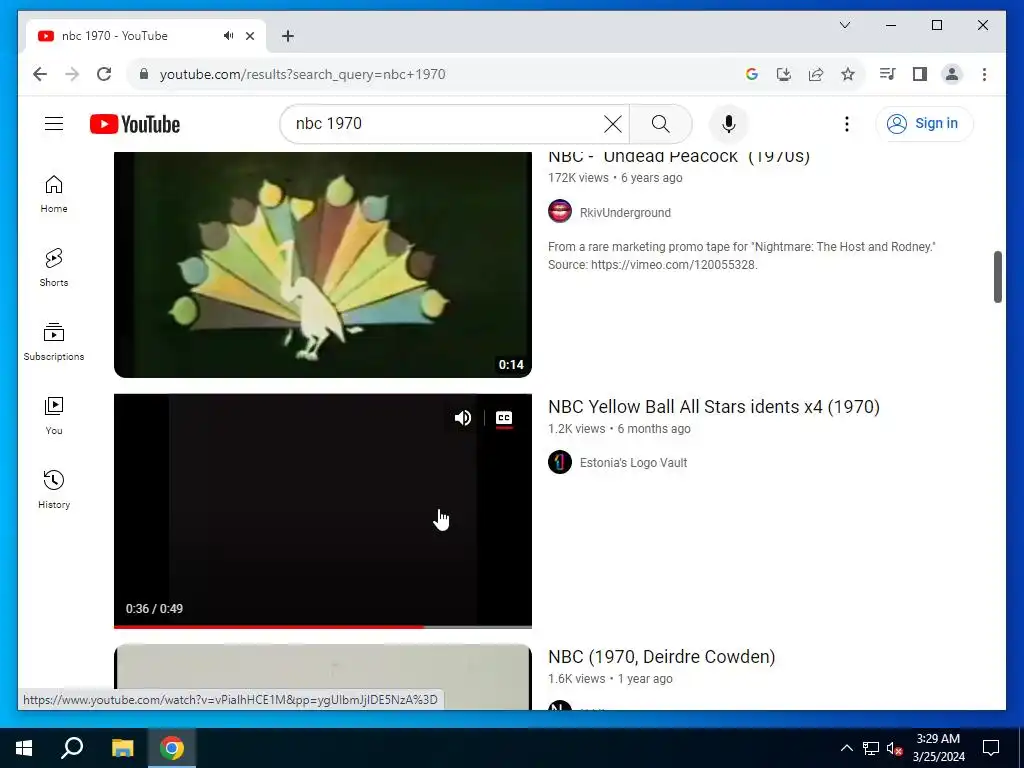Open the tab search chevron dropdown

point(844,25)
